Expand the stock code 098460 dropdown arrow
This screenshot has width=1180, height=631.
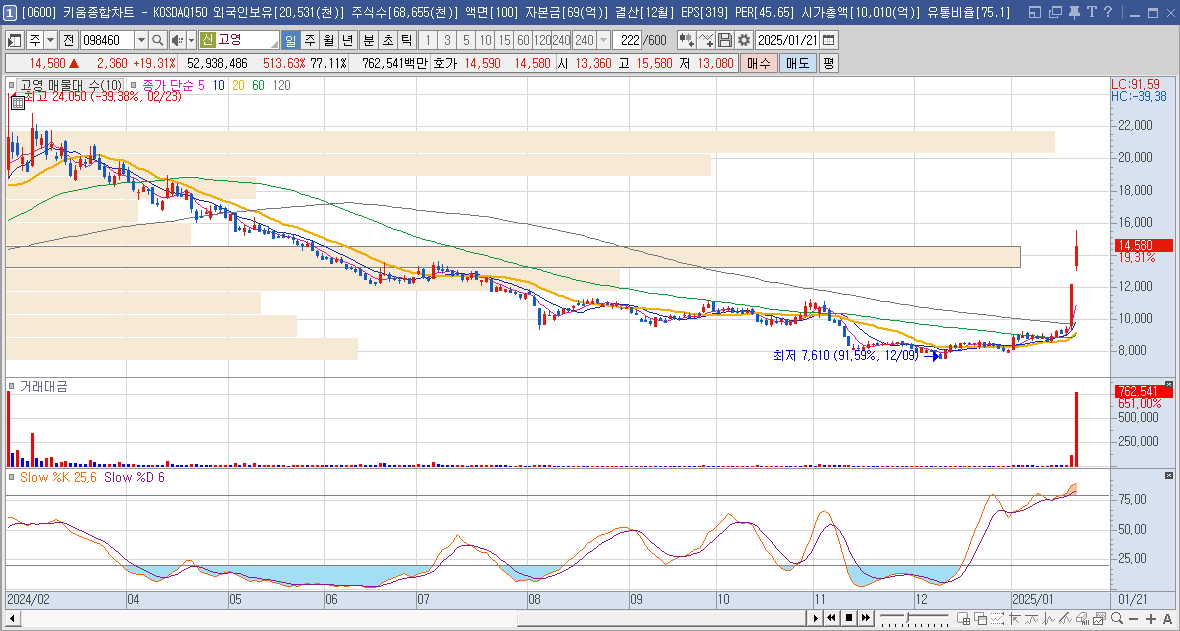click(141, 40)
